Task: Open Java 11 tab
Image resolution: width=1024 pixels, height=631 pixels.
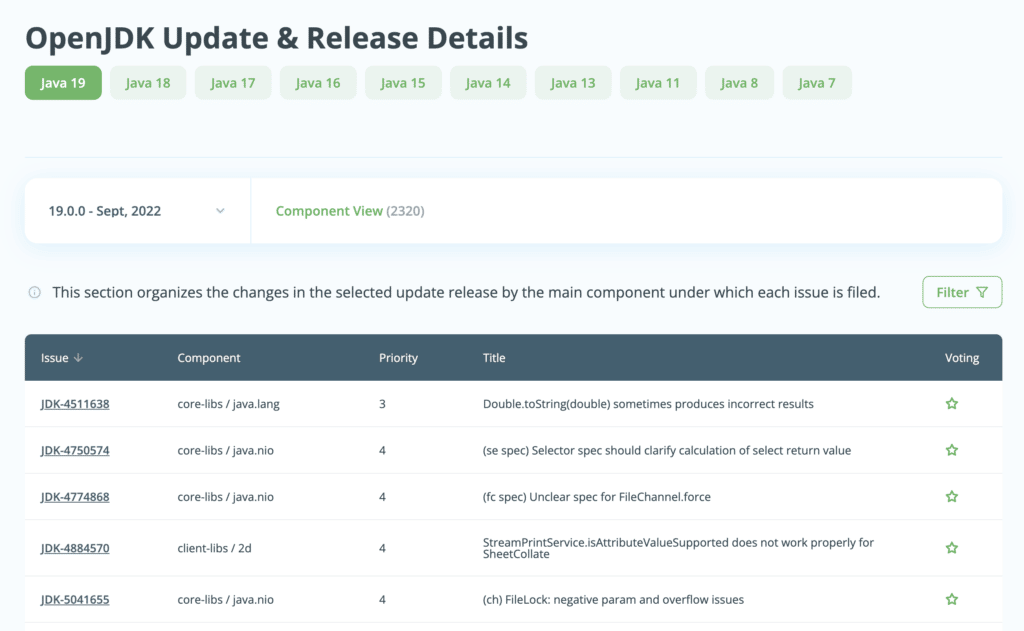Action: click(658, 83)
